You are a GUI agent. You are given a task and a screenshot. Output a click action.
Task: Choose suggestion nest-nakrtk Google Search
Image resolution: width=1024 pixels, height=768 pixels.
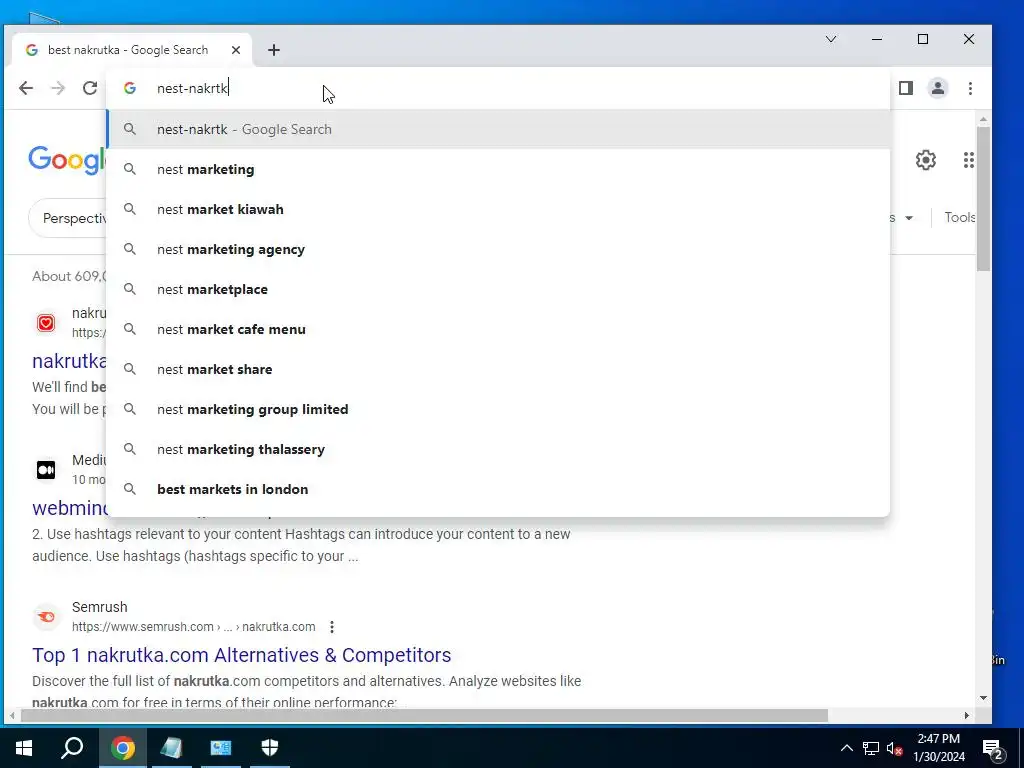coord(498,129)
